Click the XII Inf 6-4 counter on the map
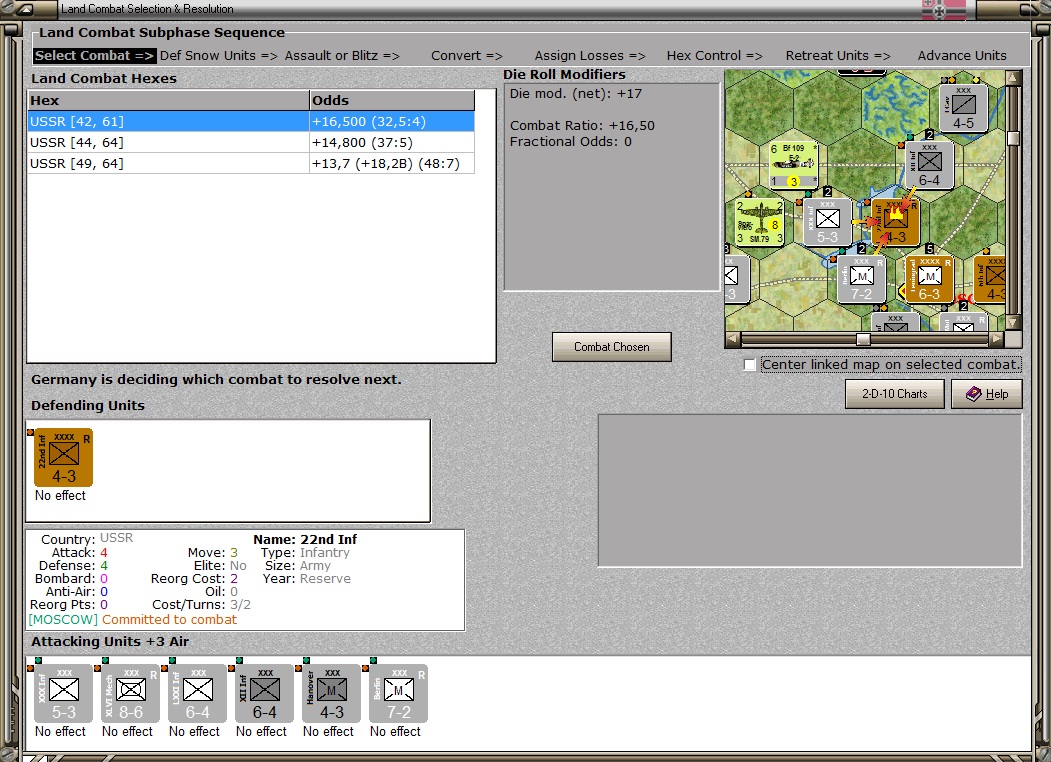1051x762 pixels. tap(929, 165)
